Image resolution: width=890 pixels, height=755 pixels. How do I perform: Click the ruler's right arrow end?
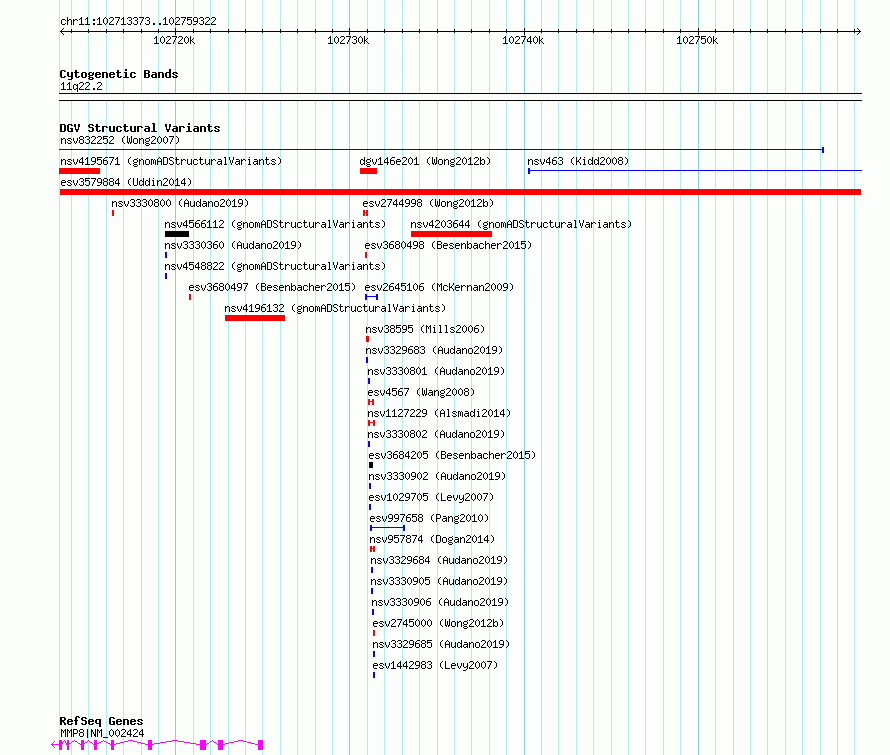[858, 31]
